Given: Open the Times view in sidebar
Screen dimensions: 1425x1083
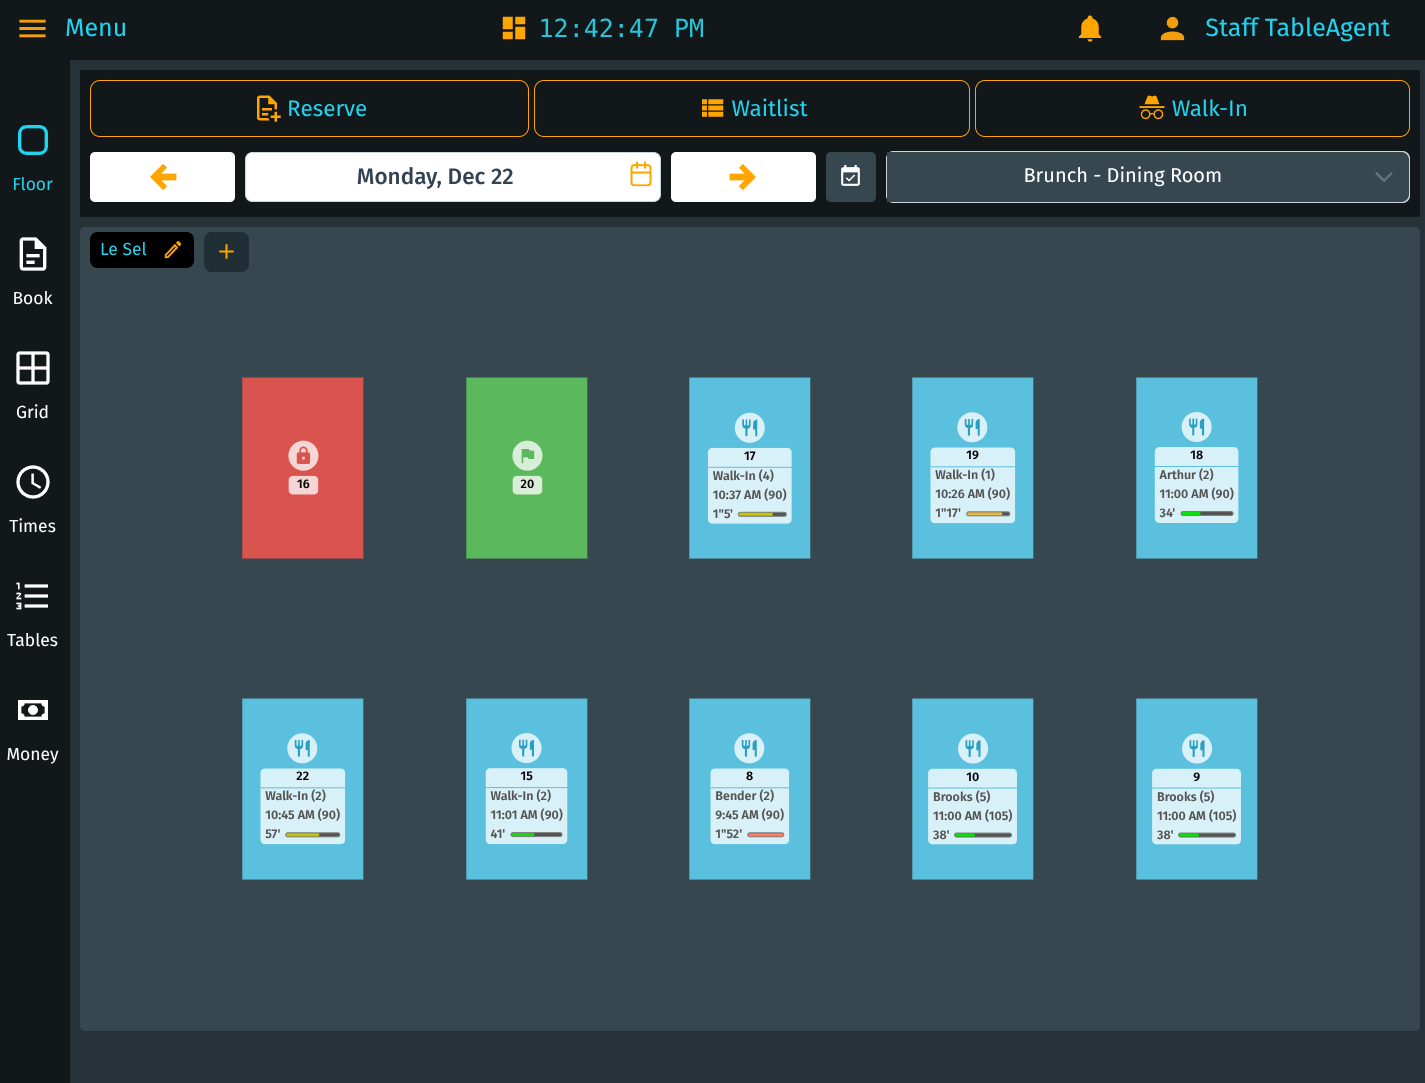Looking at the screenshot, I should [x=32, y=499].
